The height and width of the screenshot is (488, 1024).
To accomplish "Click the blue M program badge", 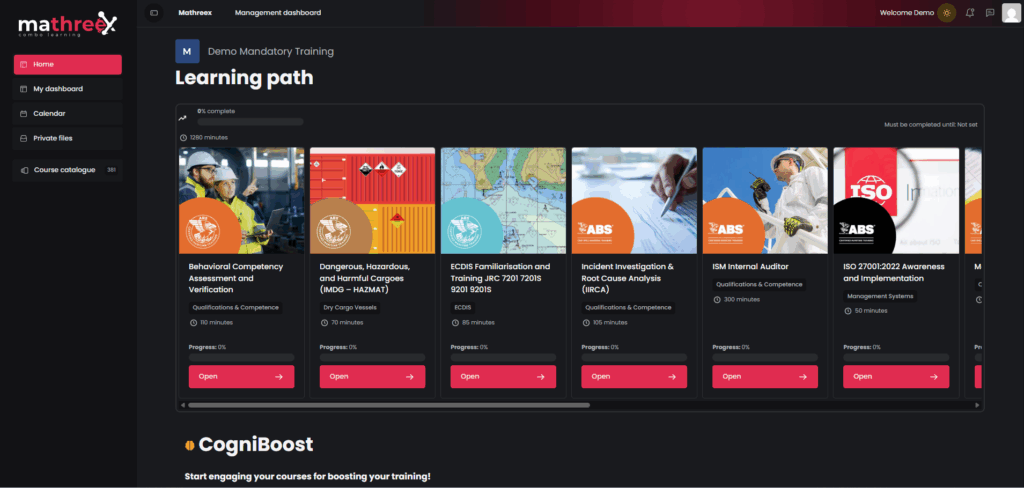I will [187, 51].
